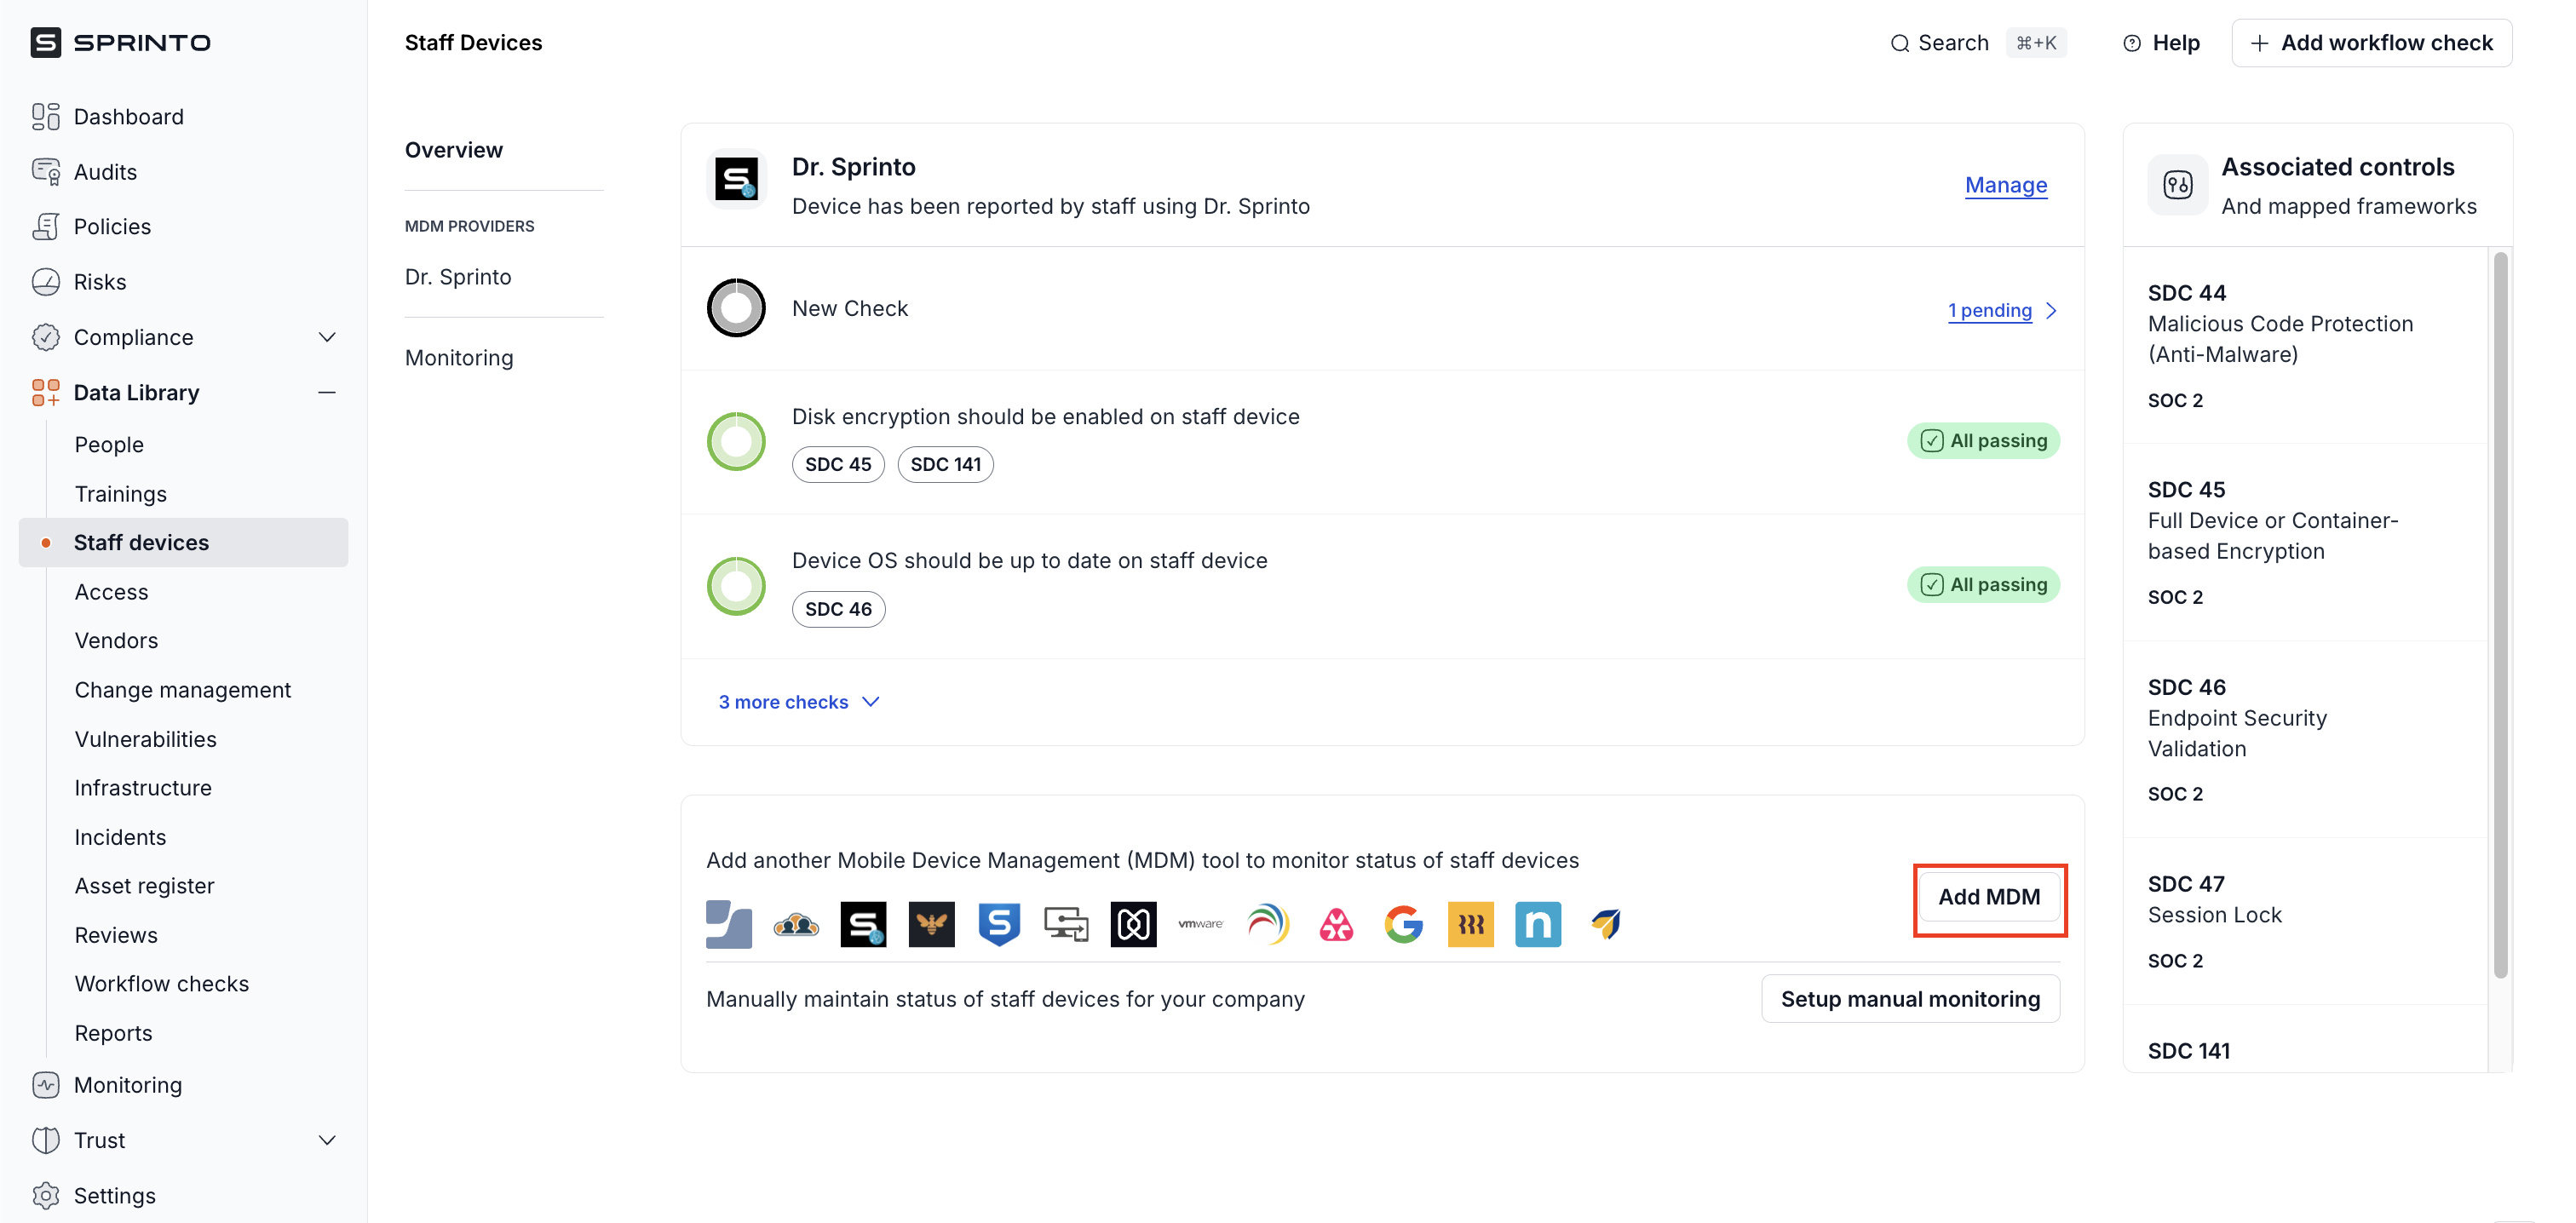Click the VMware logo icon
Screen dimensions: 2576x1223
1200,924
